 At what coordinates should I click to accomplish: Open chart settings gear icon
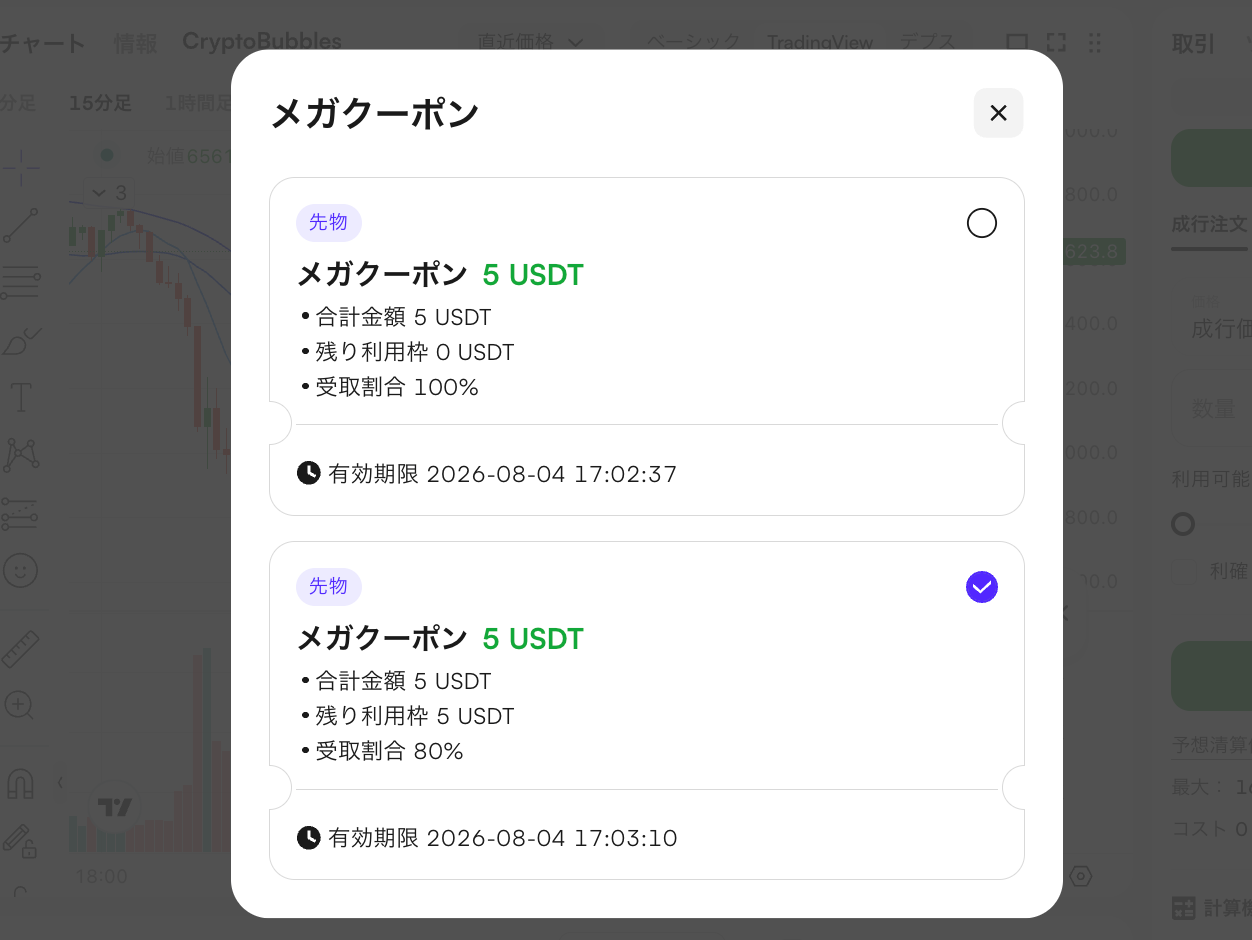coord(1080,877)
